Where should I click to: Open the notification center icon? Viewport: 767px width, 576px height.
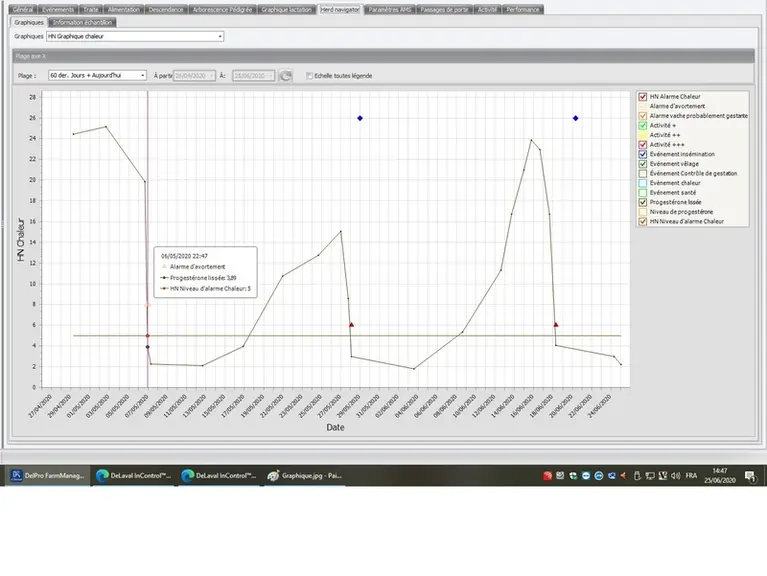750,476
